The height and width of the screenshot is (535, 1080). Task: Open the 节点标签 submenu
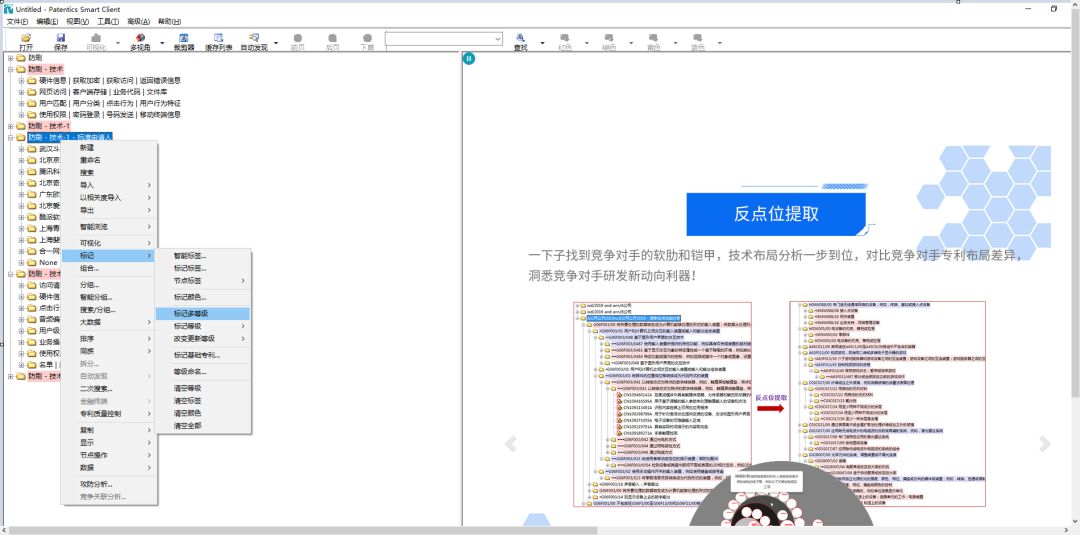click(202, 281)
